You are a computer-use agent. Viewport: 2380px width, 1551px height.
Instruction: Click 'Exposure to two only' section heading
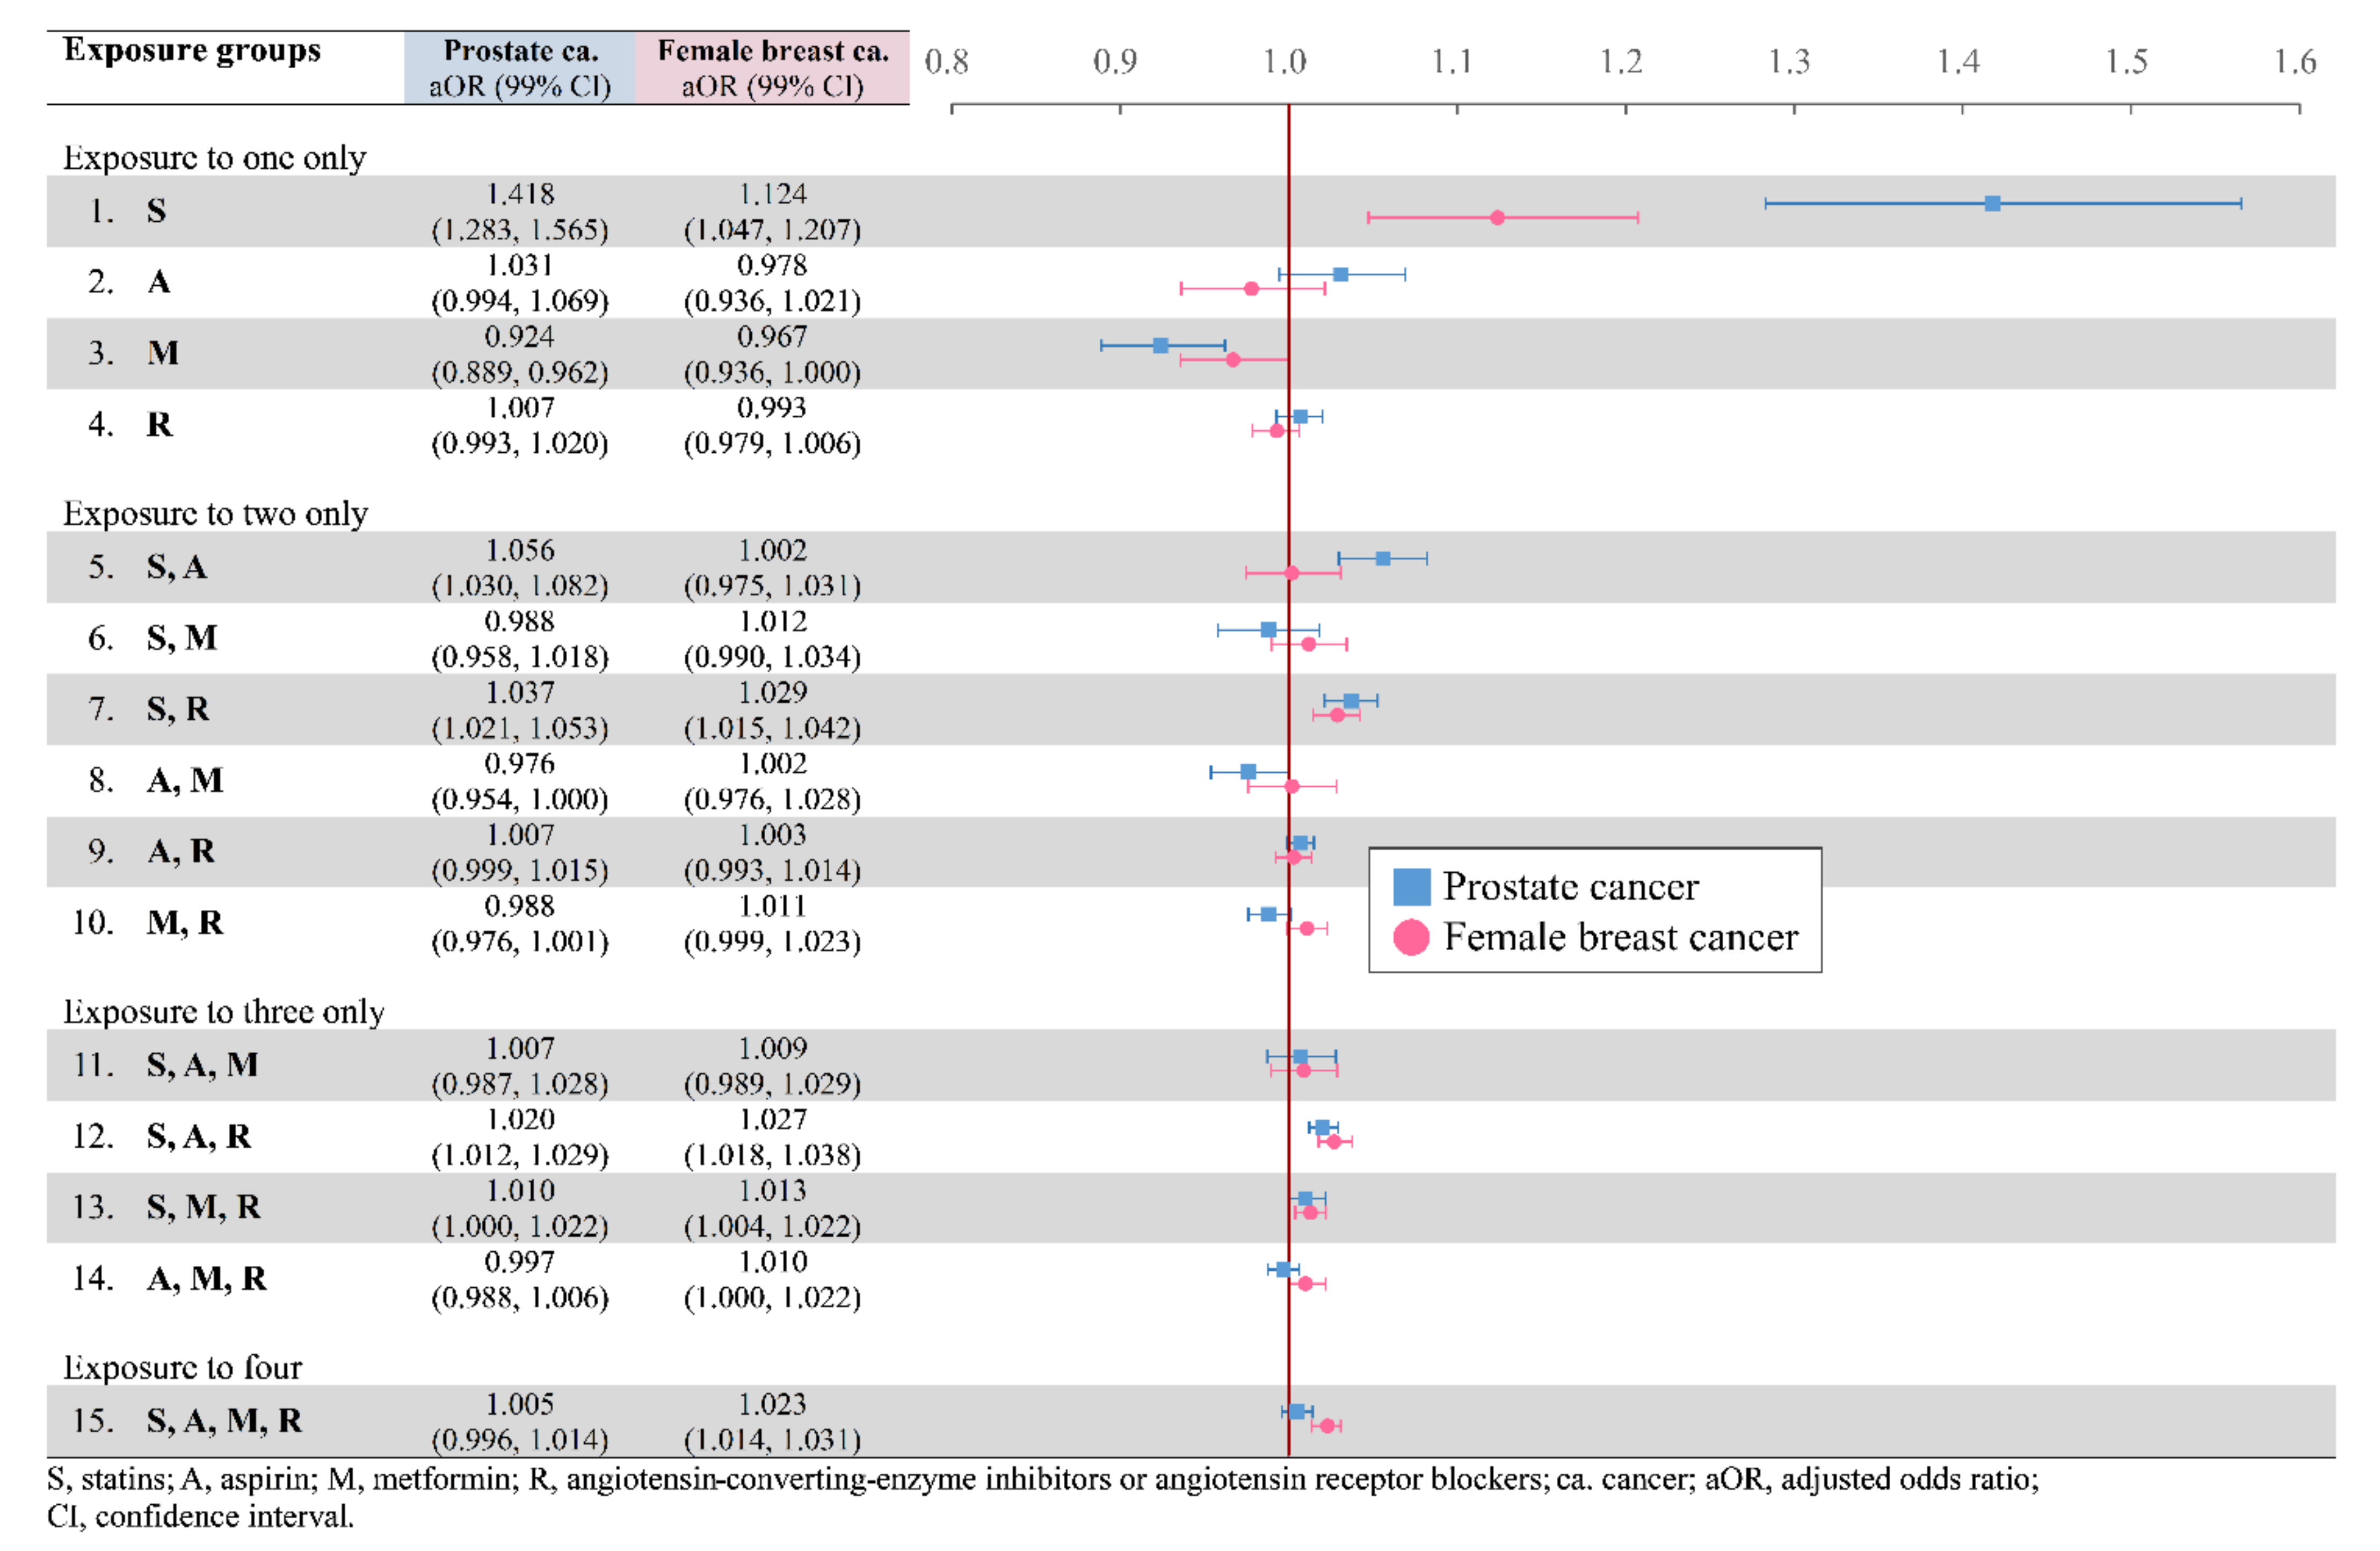(216, 514)
